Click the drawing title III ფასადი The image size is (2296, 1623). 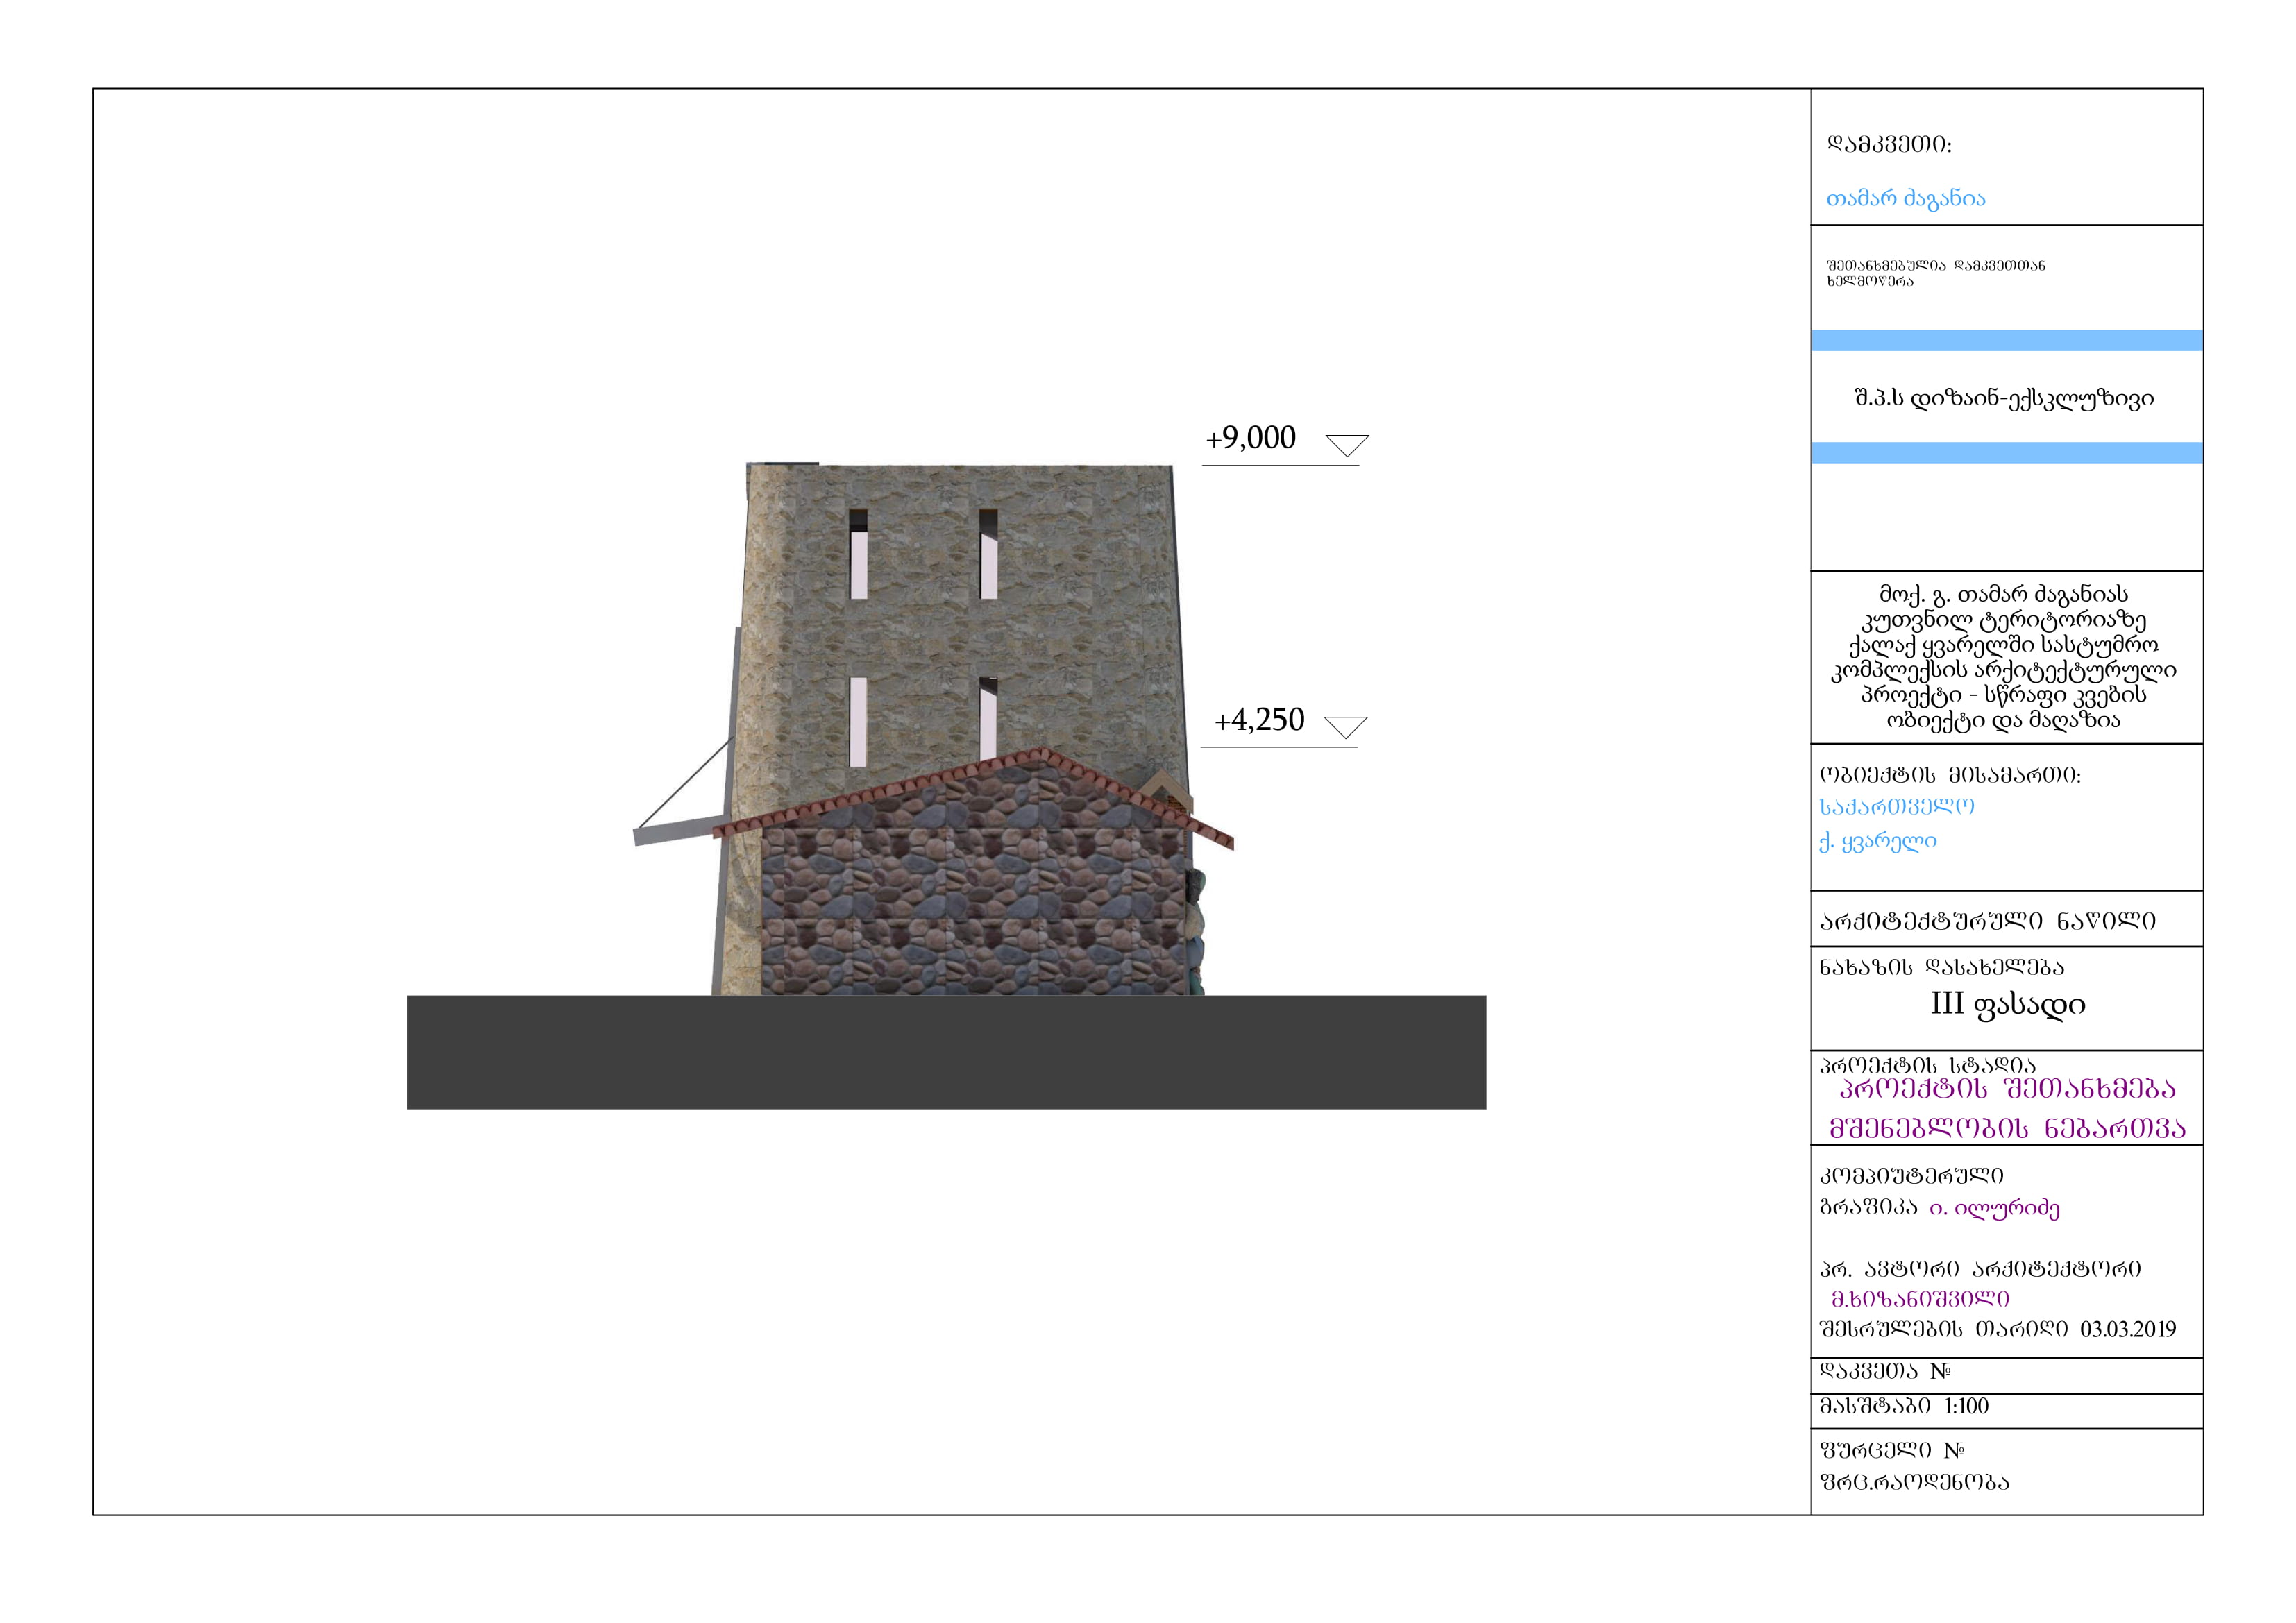pyautogui.click(x=2007, y=1004)
